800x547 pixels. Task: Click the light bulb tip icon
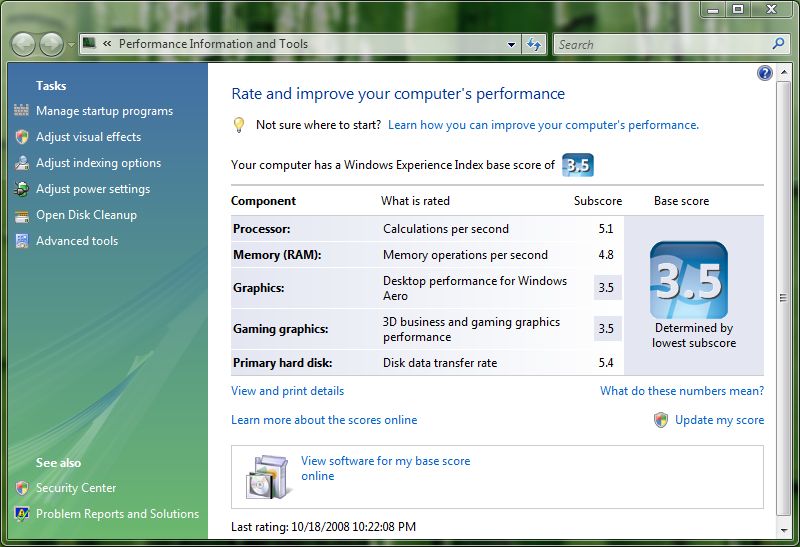point(238,125)
